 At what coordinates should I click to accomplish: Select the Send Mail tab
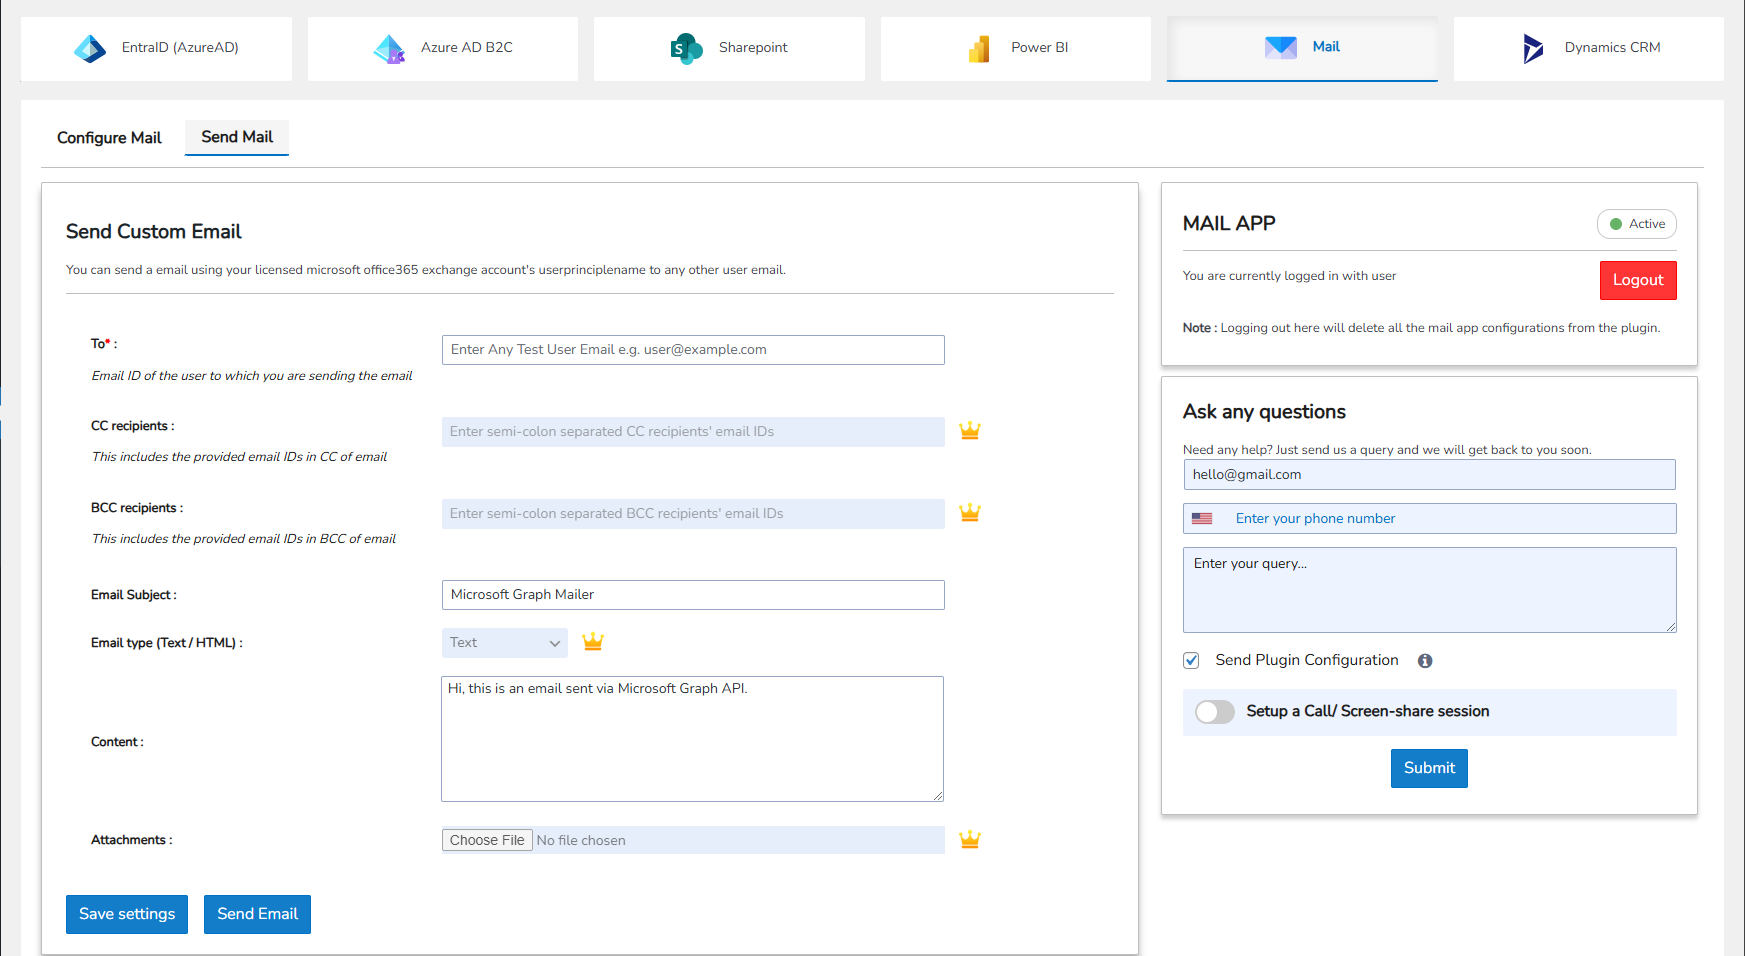[236, 137]
